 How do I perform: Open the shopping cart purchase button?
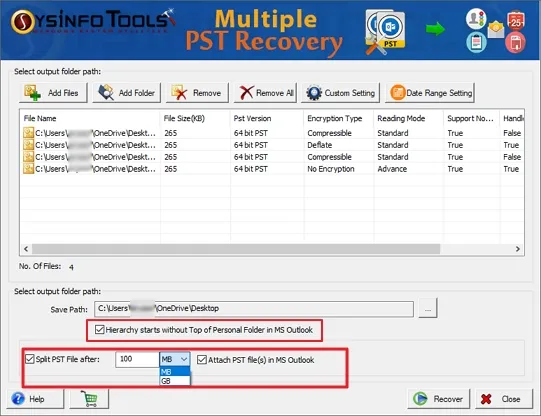click(89, 399)
